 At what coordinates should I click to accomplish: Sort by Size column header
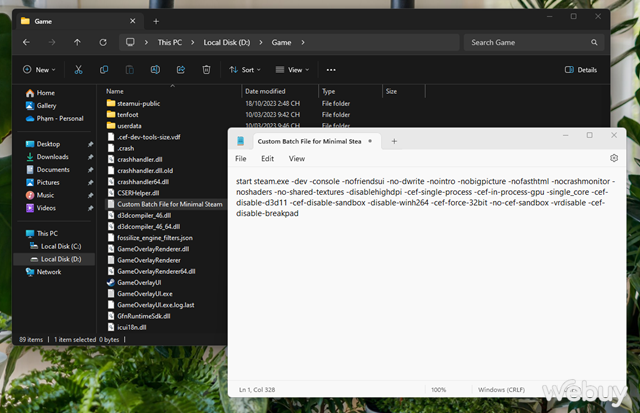391,91
